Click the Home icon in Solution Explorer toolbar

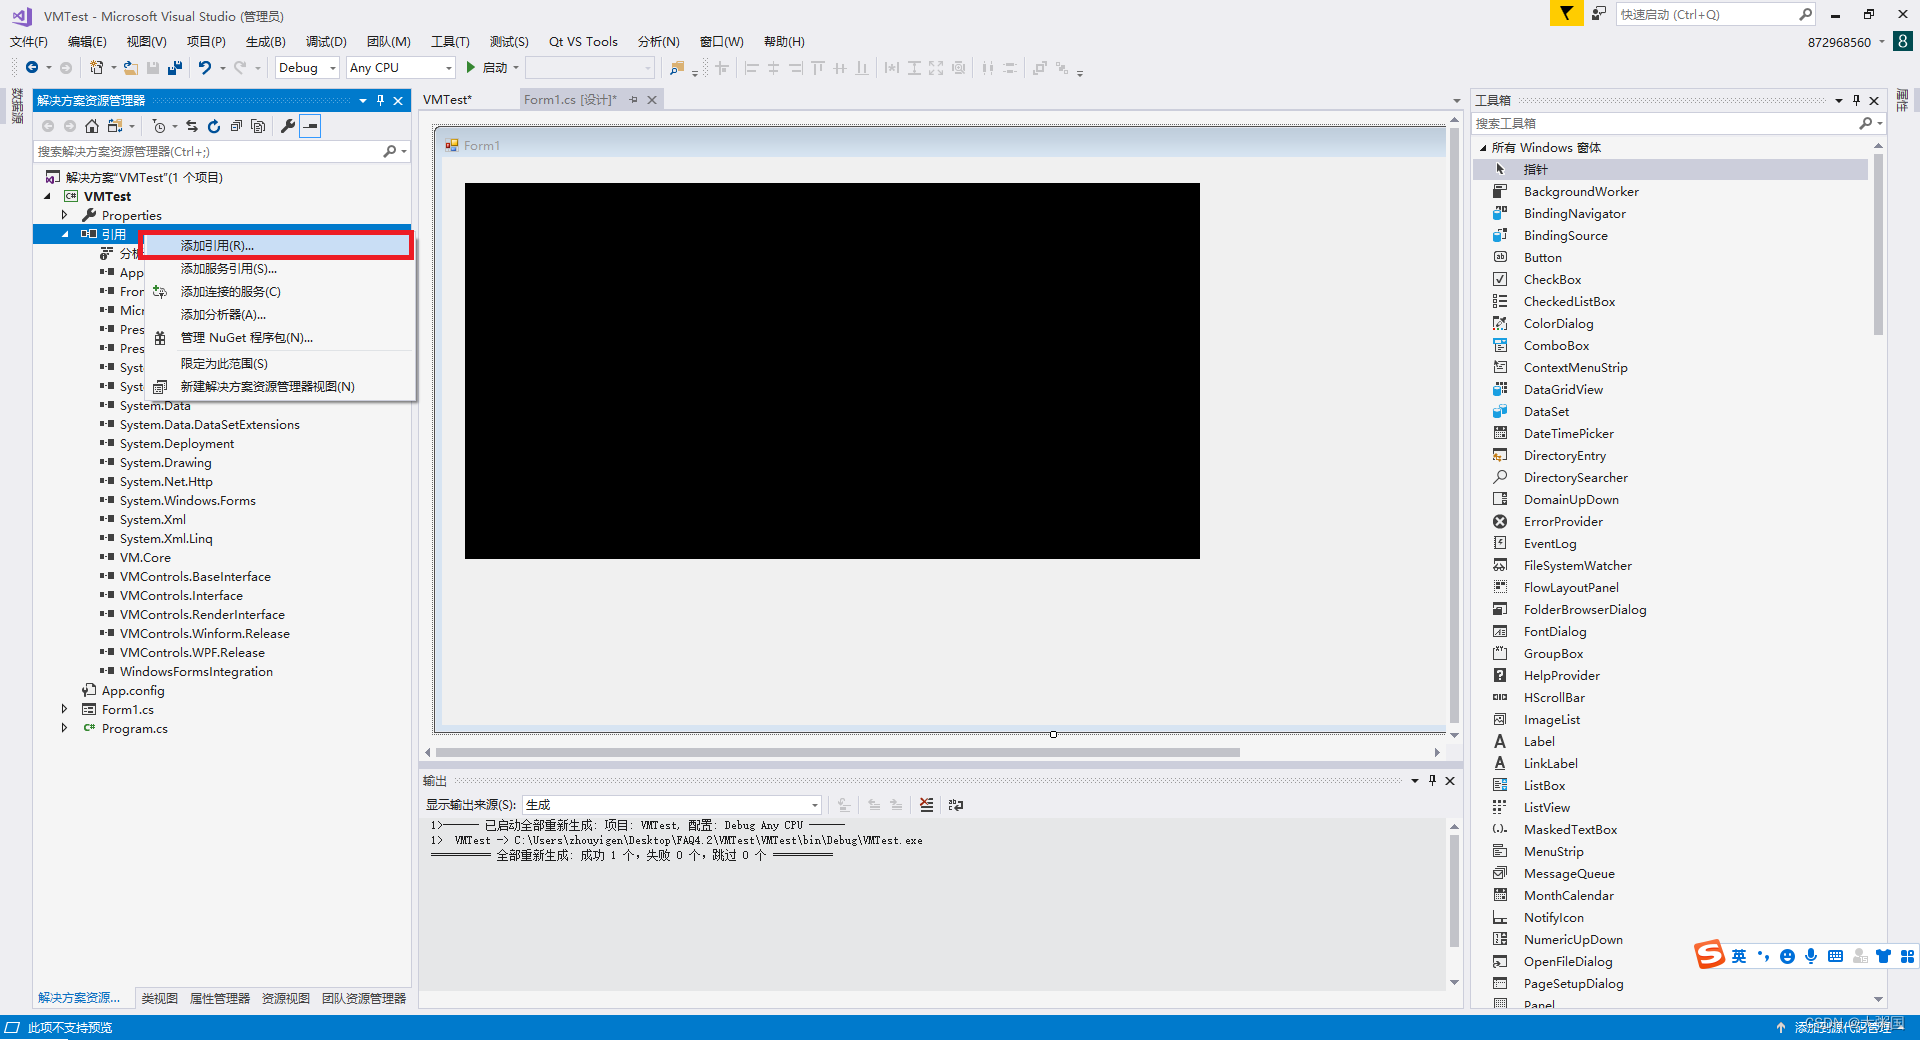click(92, 126)
